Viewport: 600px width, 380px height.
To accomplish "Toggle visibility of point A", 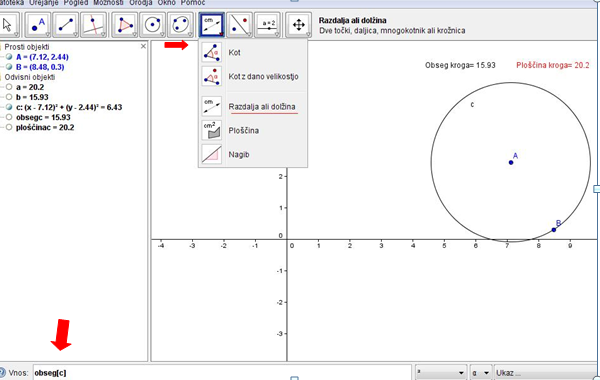I will (9, 57).
